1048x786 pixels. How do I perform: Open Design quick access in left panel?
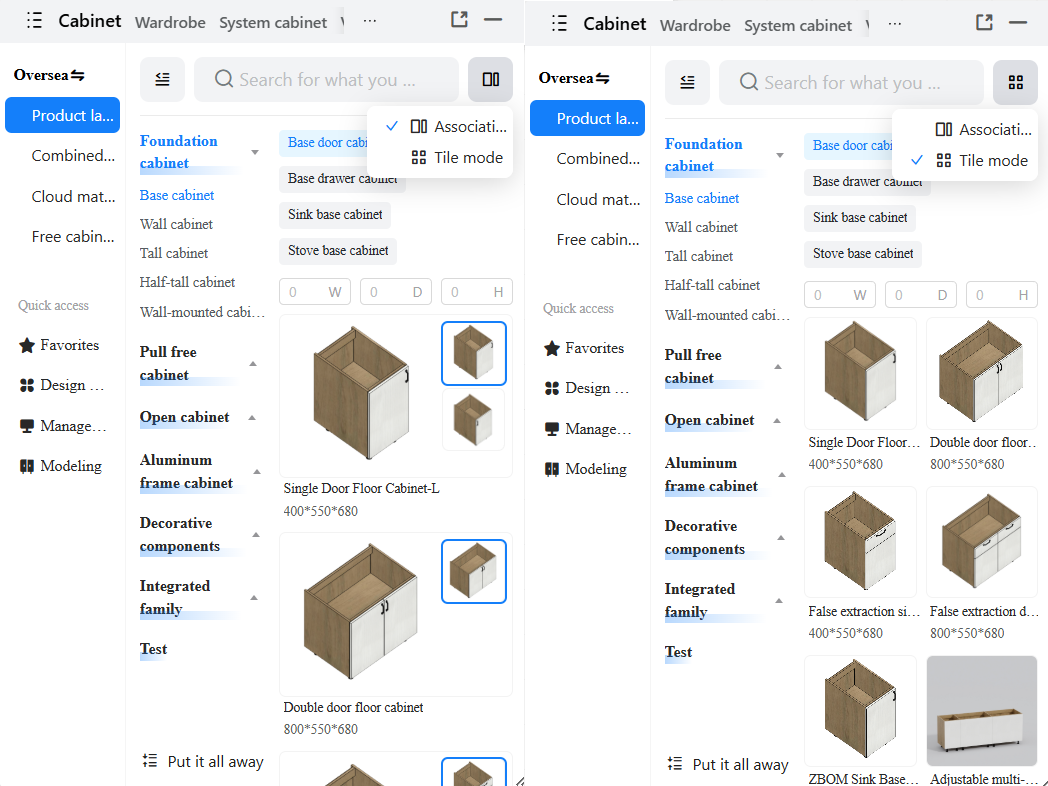61,386
